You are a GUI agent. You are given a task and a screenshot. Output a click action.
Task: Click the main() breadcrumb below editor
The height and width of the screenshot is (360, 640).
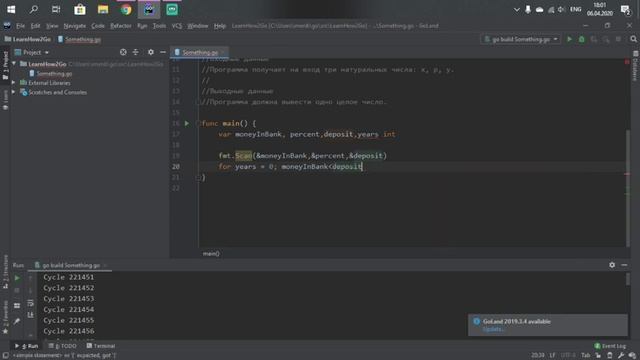pyautogui.click(x=211, y=253)
